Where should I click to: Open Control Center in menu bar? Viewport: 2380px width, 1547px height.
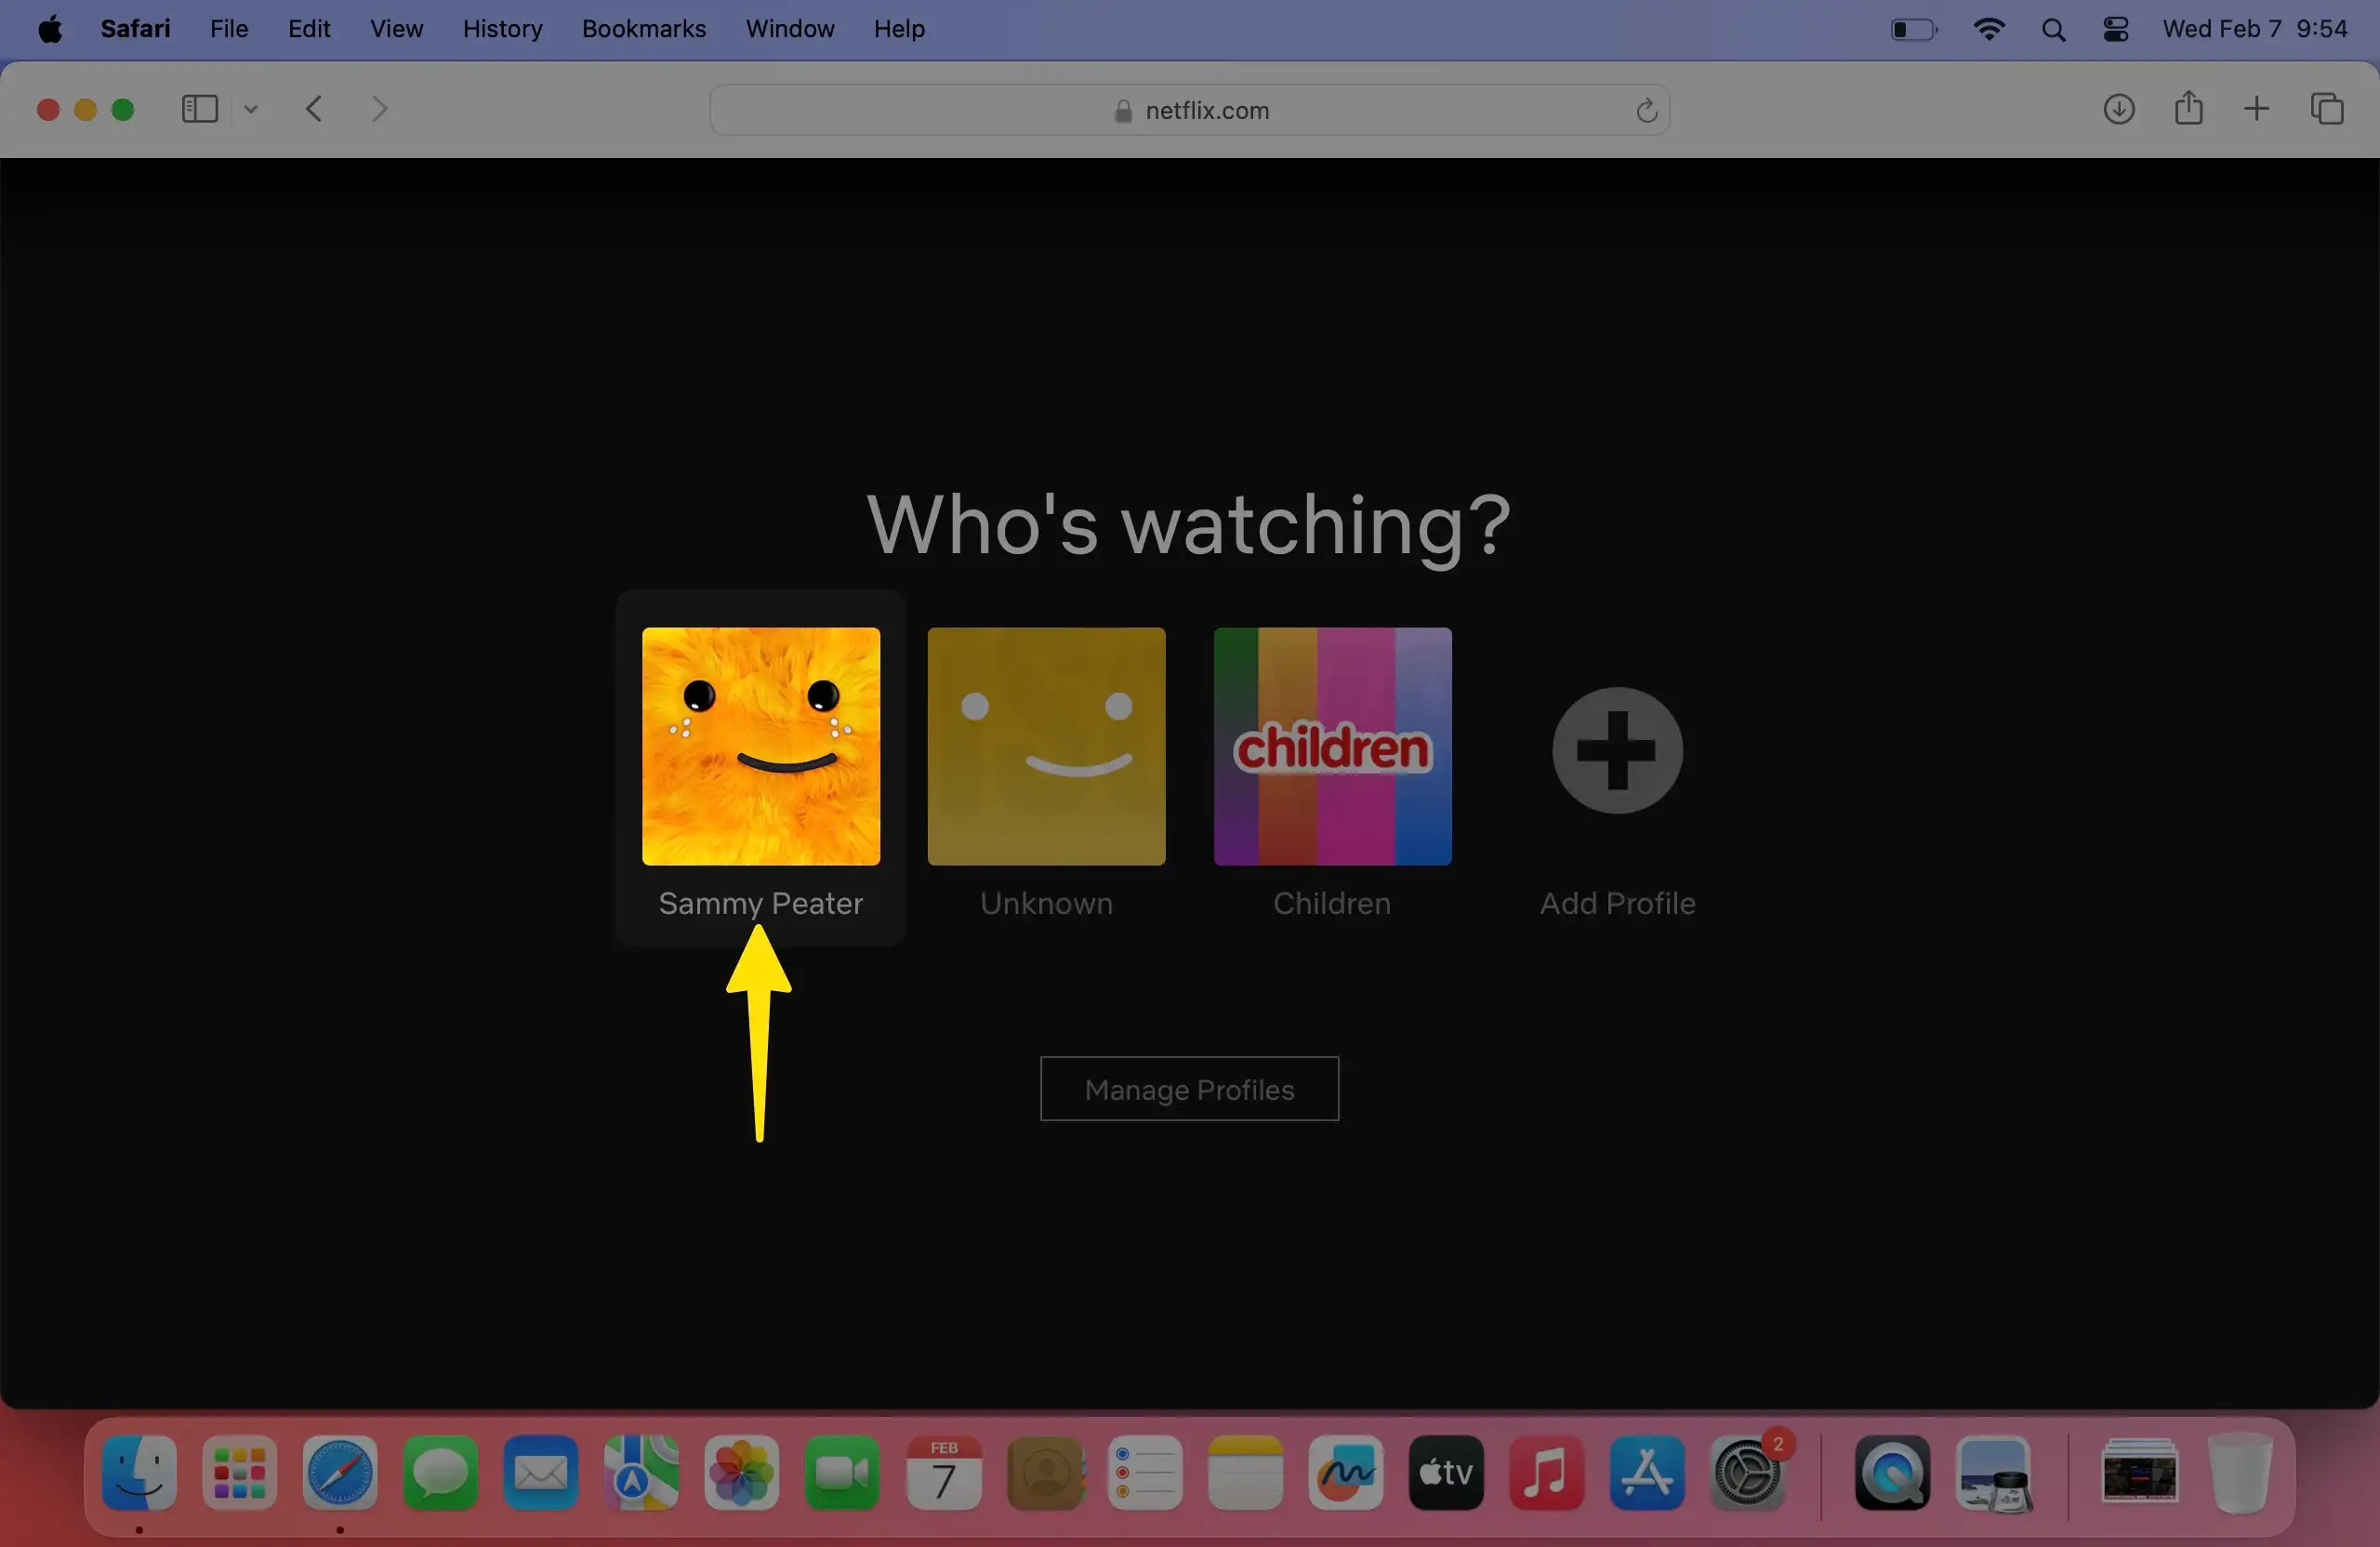pyautogui.click(x=2115, y=29)
